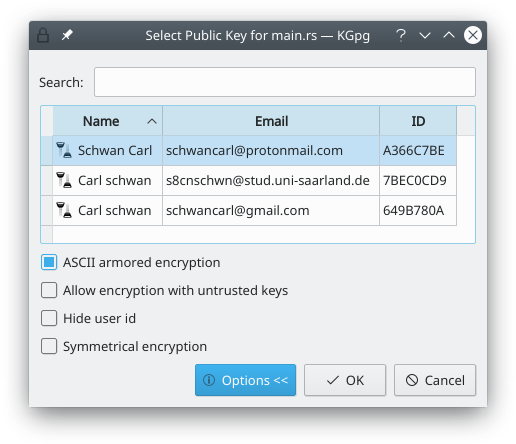The width and height of the screenshot is (516, 444).
Task: Confirm the selection with OK
Action: tap(345, 380)
